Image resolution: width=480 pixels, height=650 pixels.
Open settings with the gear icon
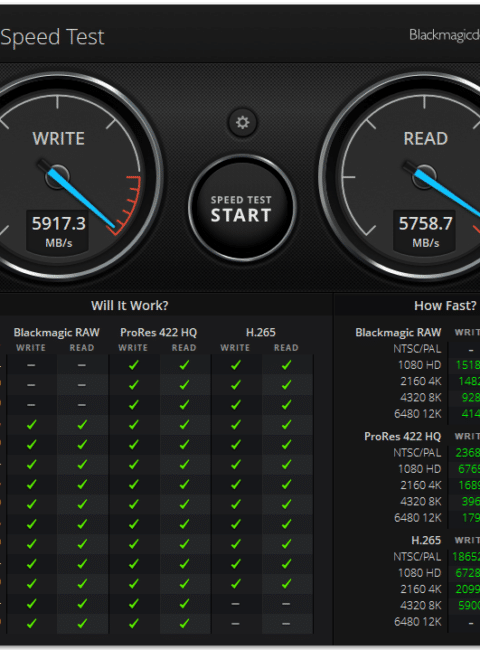pyautogui.click(x=242, y=123)
